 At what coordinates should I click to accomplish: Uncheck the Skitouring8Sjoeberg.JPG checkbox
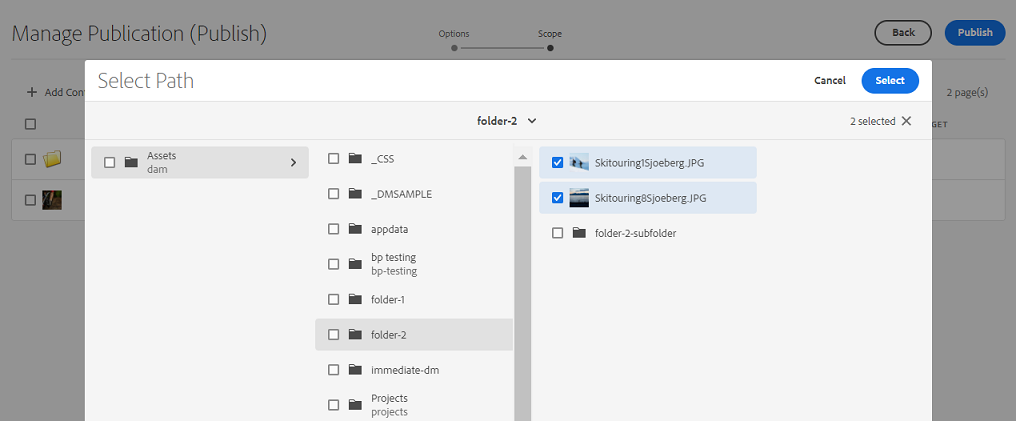[x=558, y=198]
